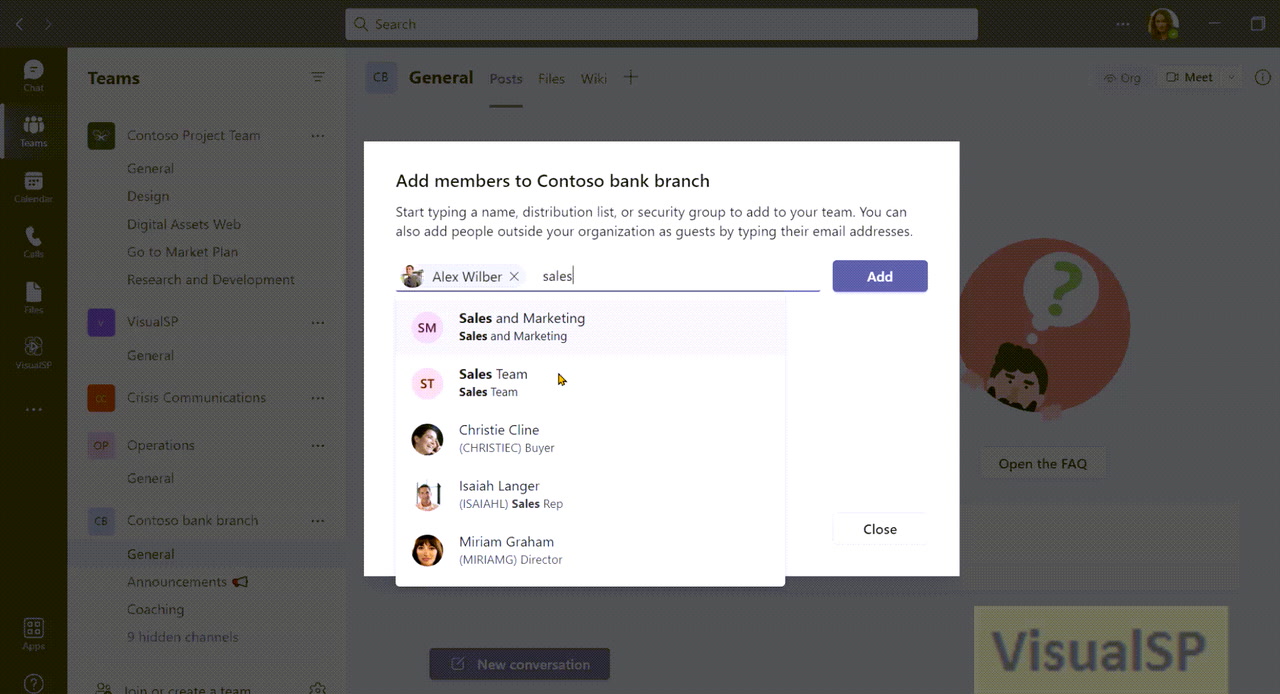Click the Add button in the dialog
Screen dimensions: 1280x694
click(879, 275)
